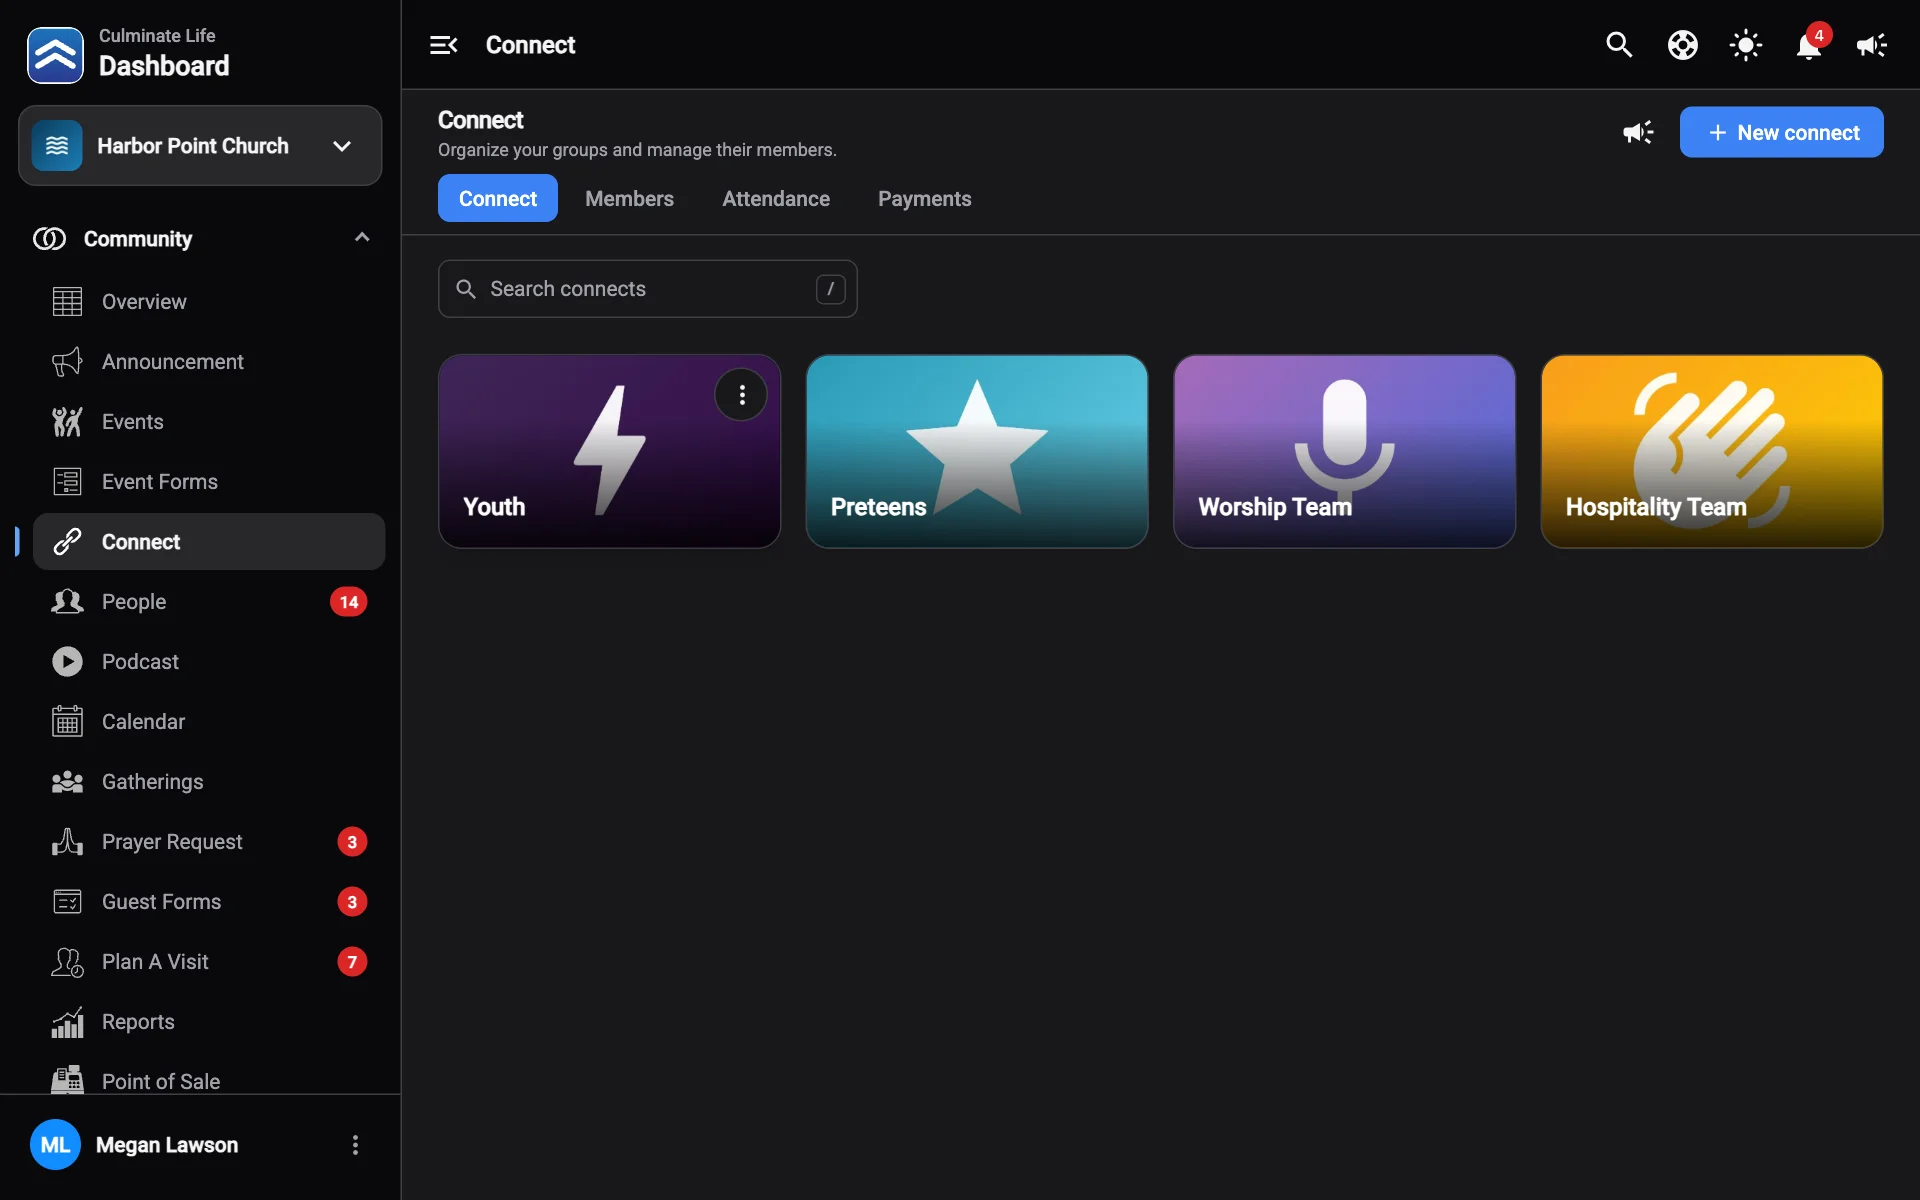
Task: Click the People 14 count badge
Action: 348,601
